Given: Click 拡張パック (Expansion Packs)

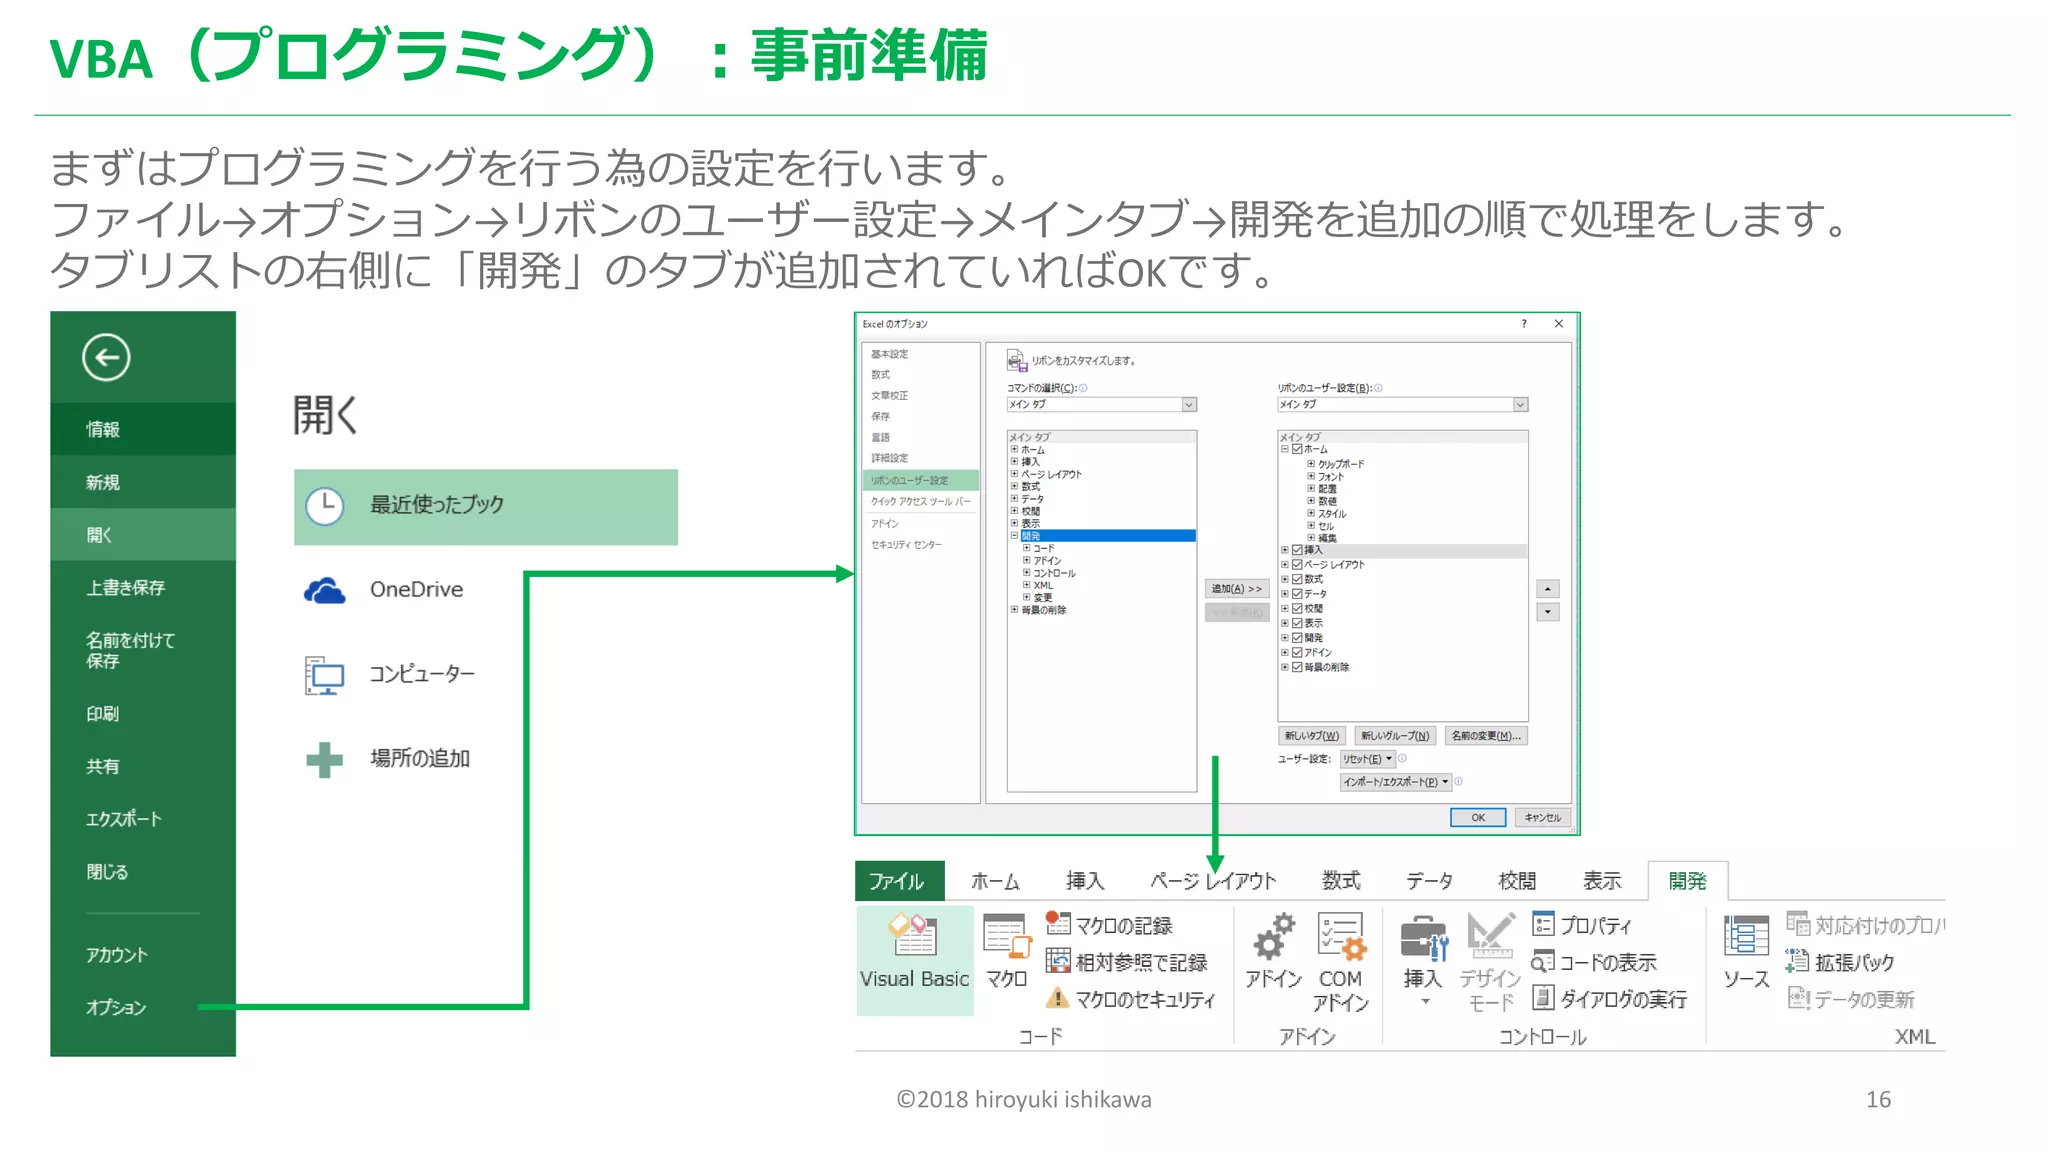Looking at the screenshot, I should point(1840,962).
